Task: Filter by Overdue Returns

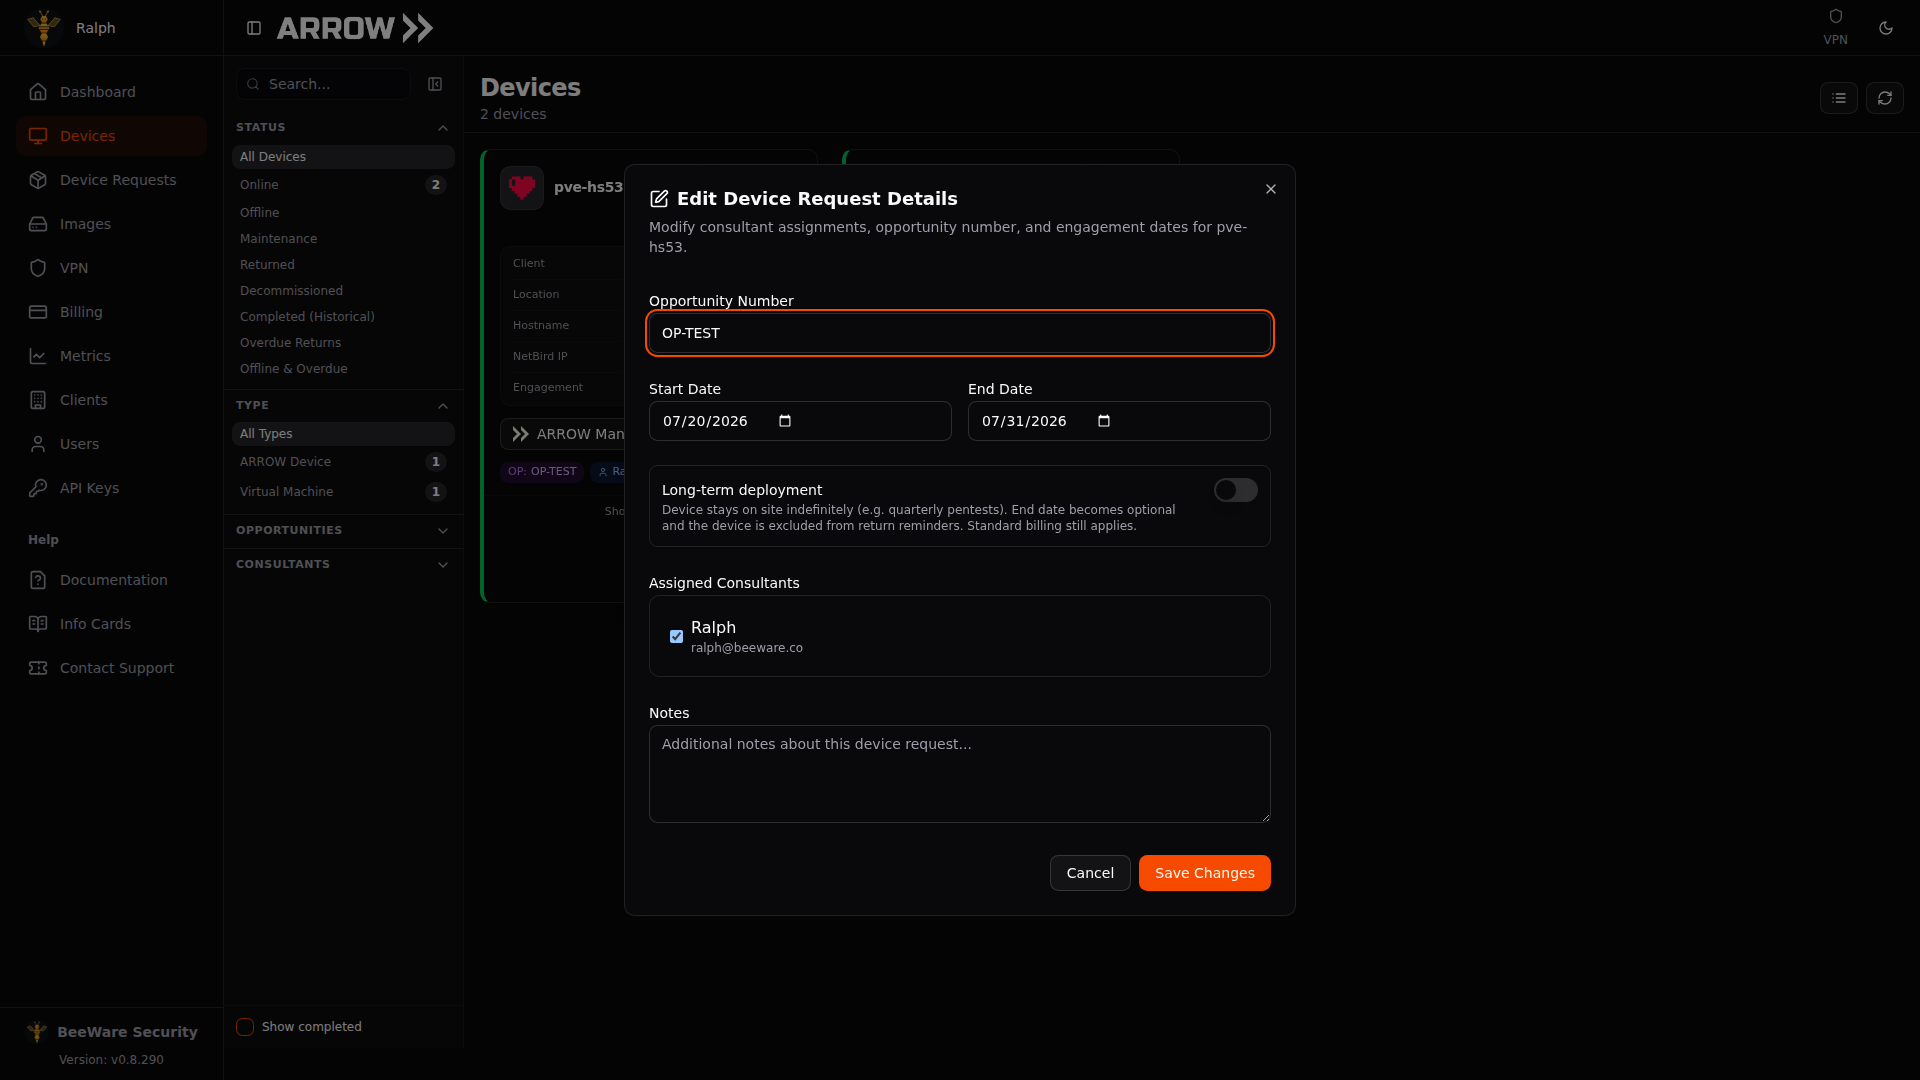Action: [343, 343]
